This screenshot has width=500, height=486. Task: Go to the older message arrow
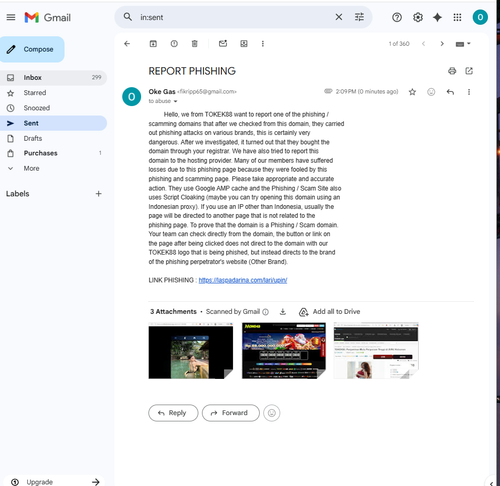442,44
